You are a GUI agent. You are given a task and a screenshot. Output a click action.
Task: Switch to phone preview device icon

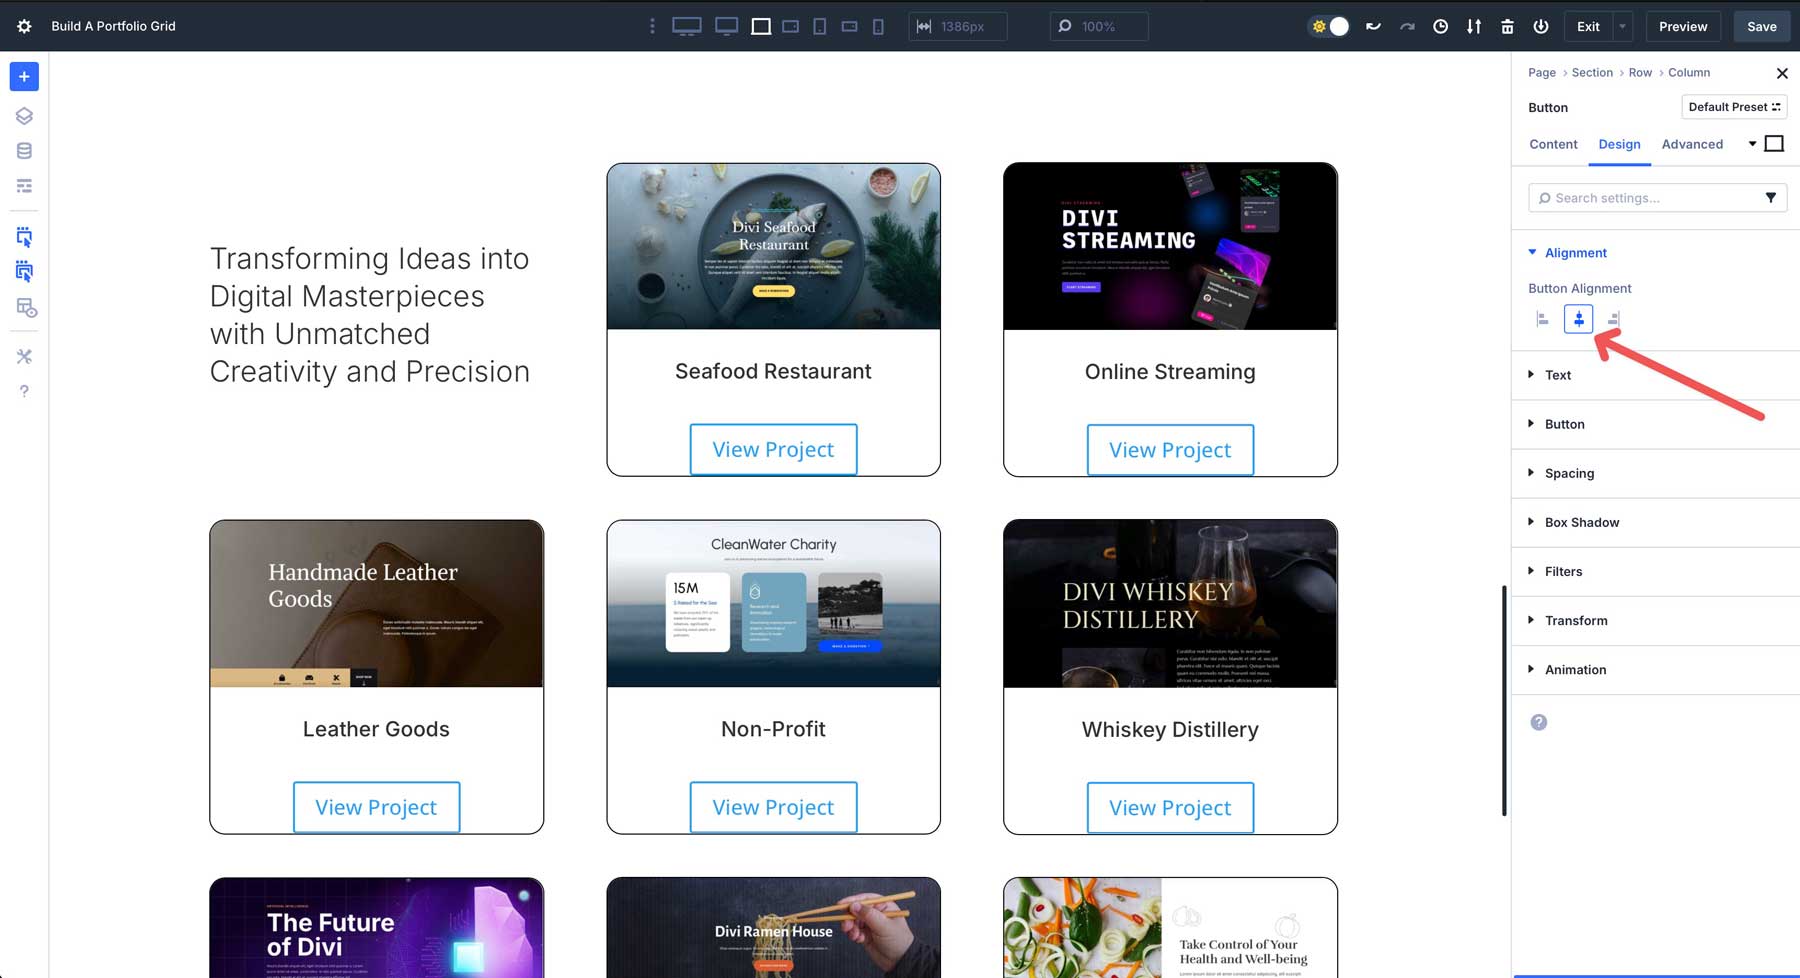click(878, 27)
